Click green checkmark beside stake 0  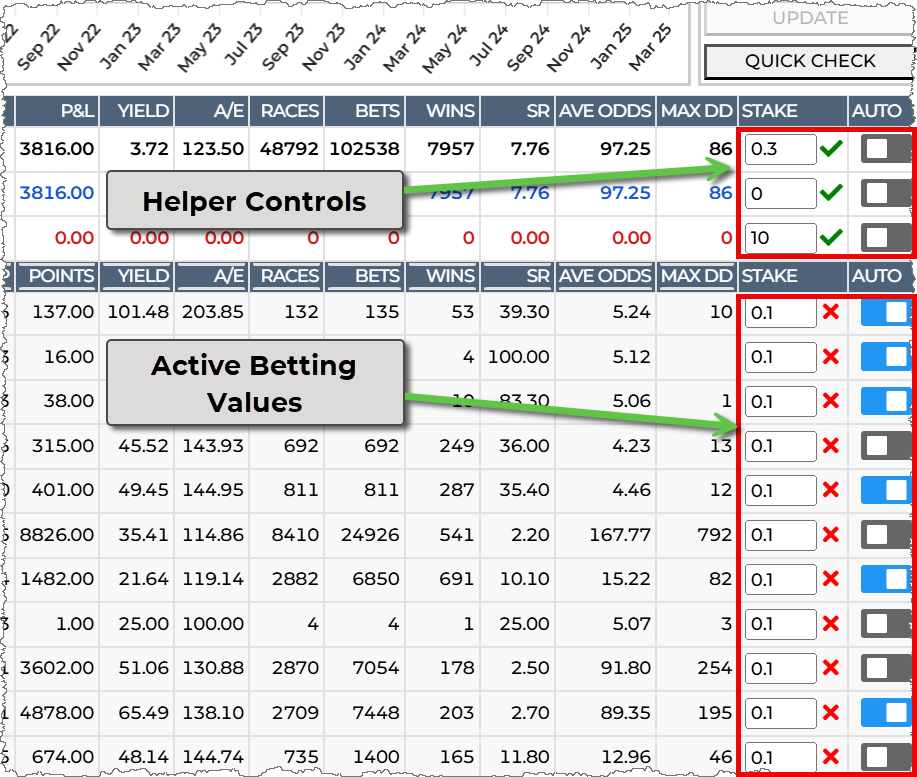(x=831, y=193)
